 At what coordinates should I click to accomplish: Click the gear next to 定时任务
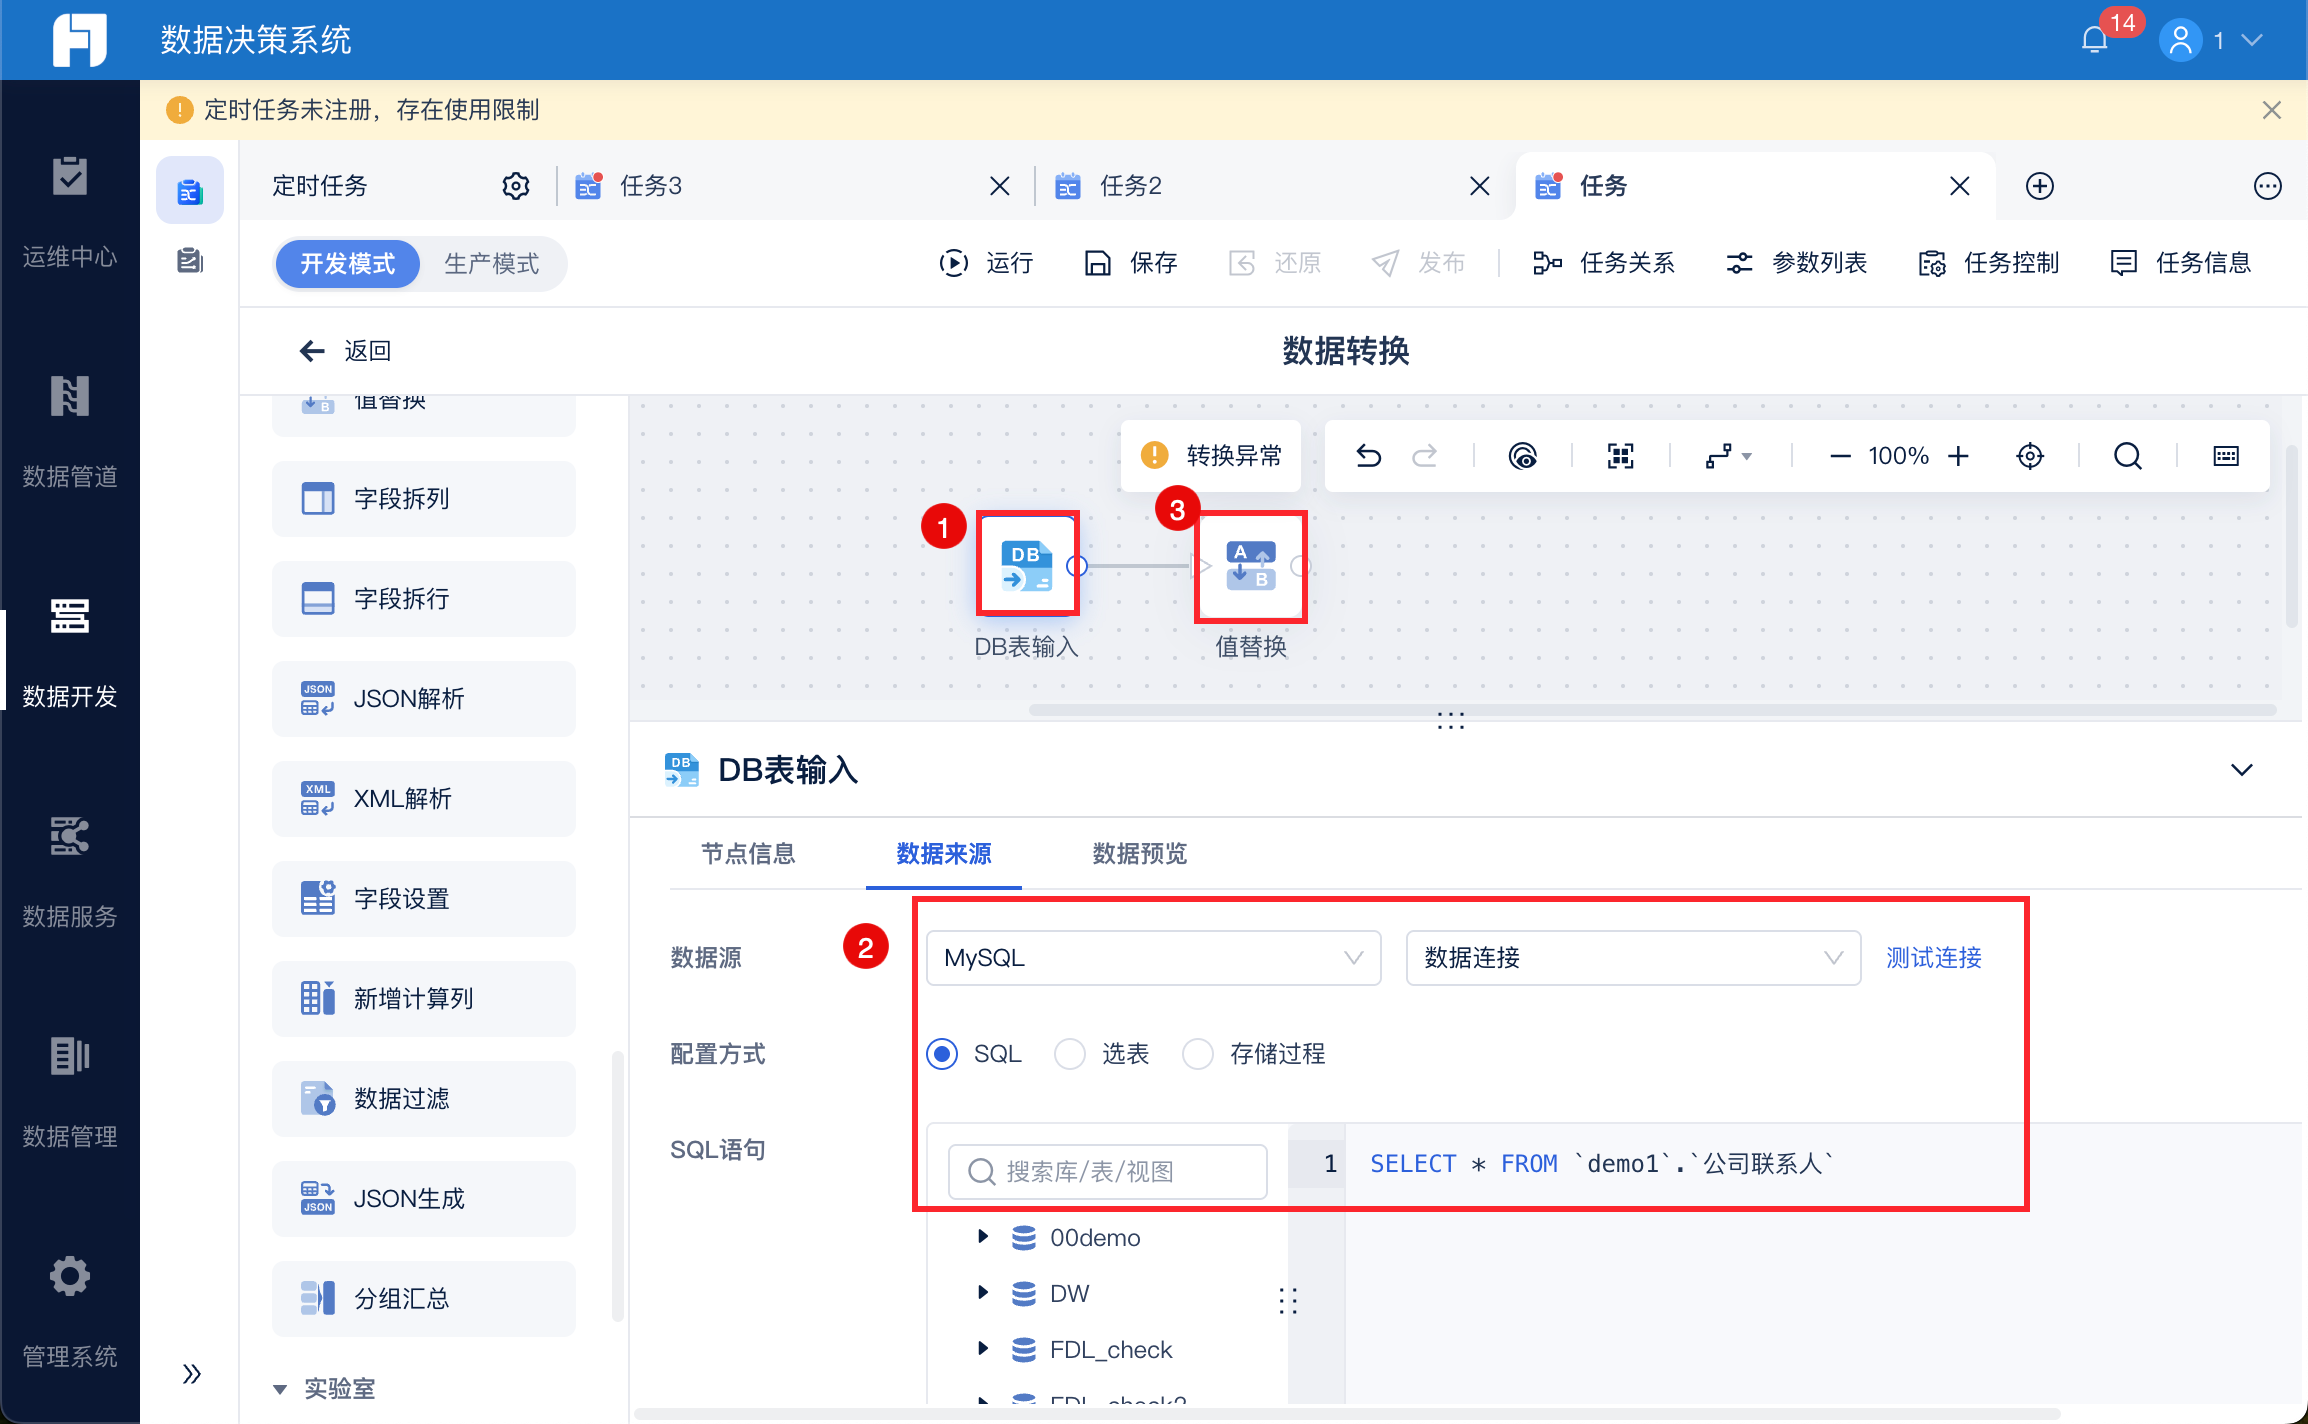click(515, 186)
